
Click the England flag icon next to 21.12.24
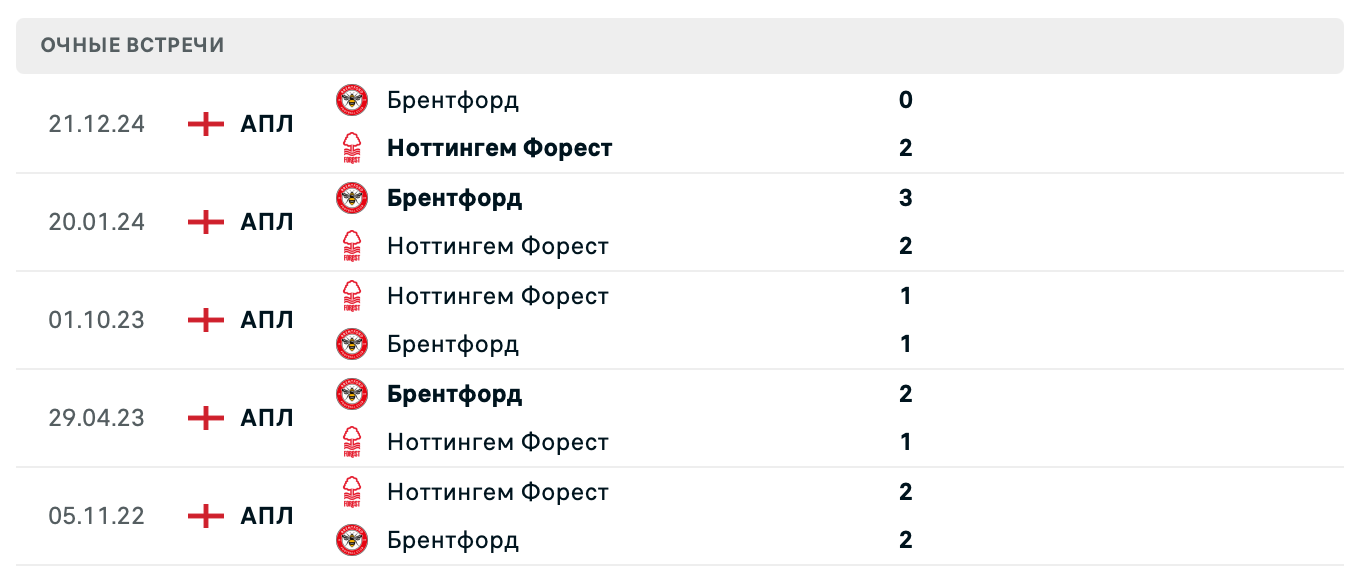tap(204, 123)
